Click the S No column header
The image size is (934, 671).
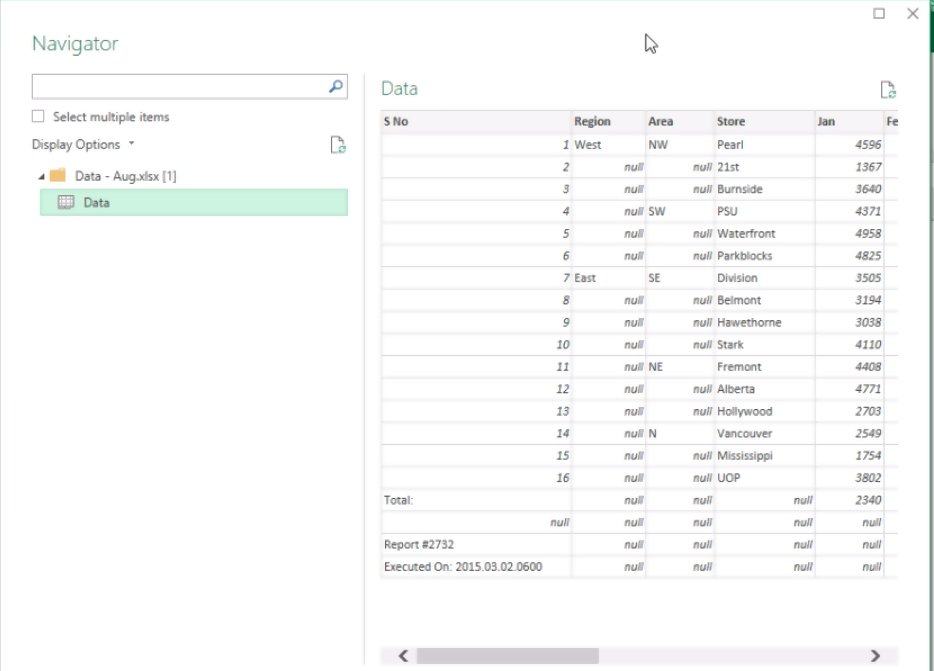tap(476, 122)
